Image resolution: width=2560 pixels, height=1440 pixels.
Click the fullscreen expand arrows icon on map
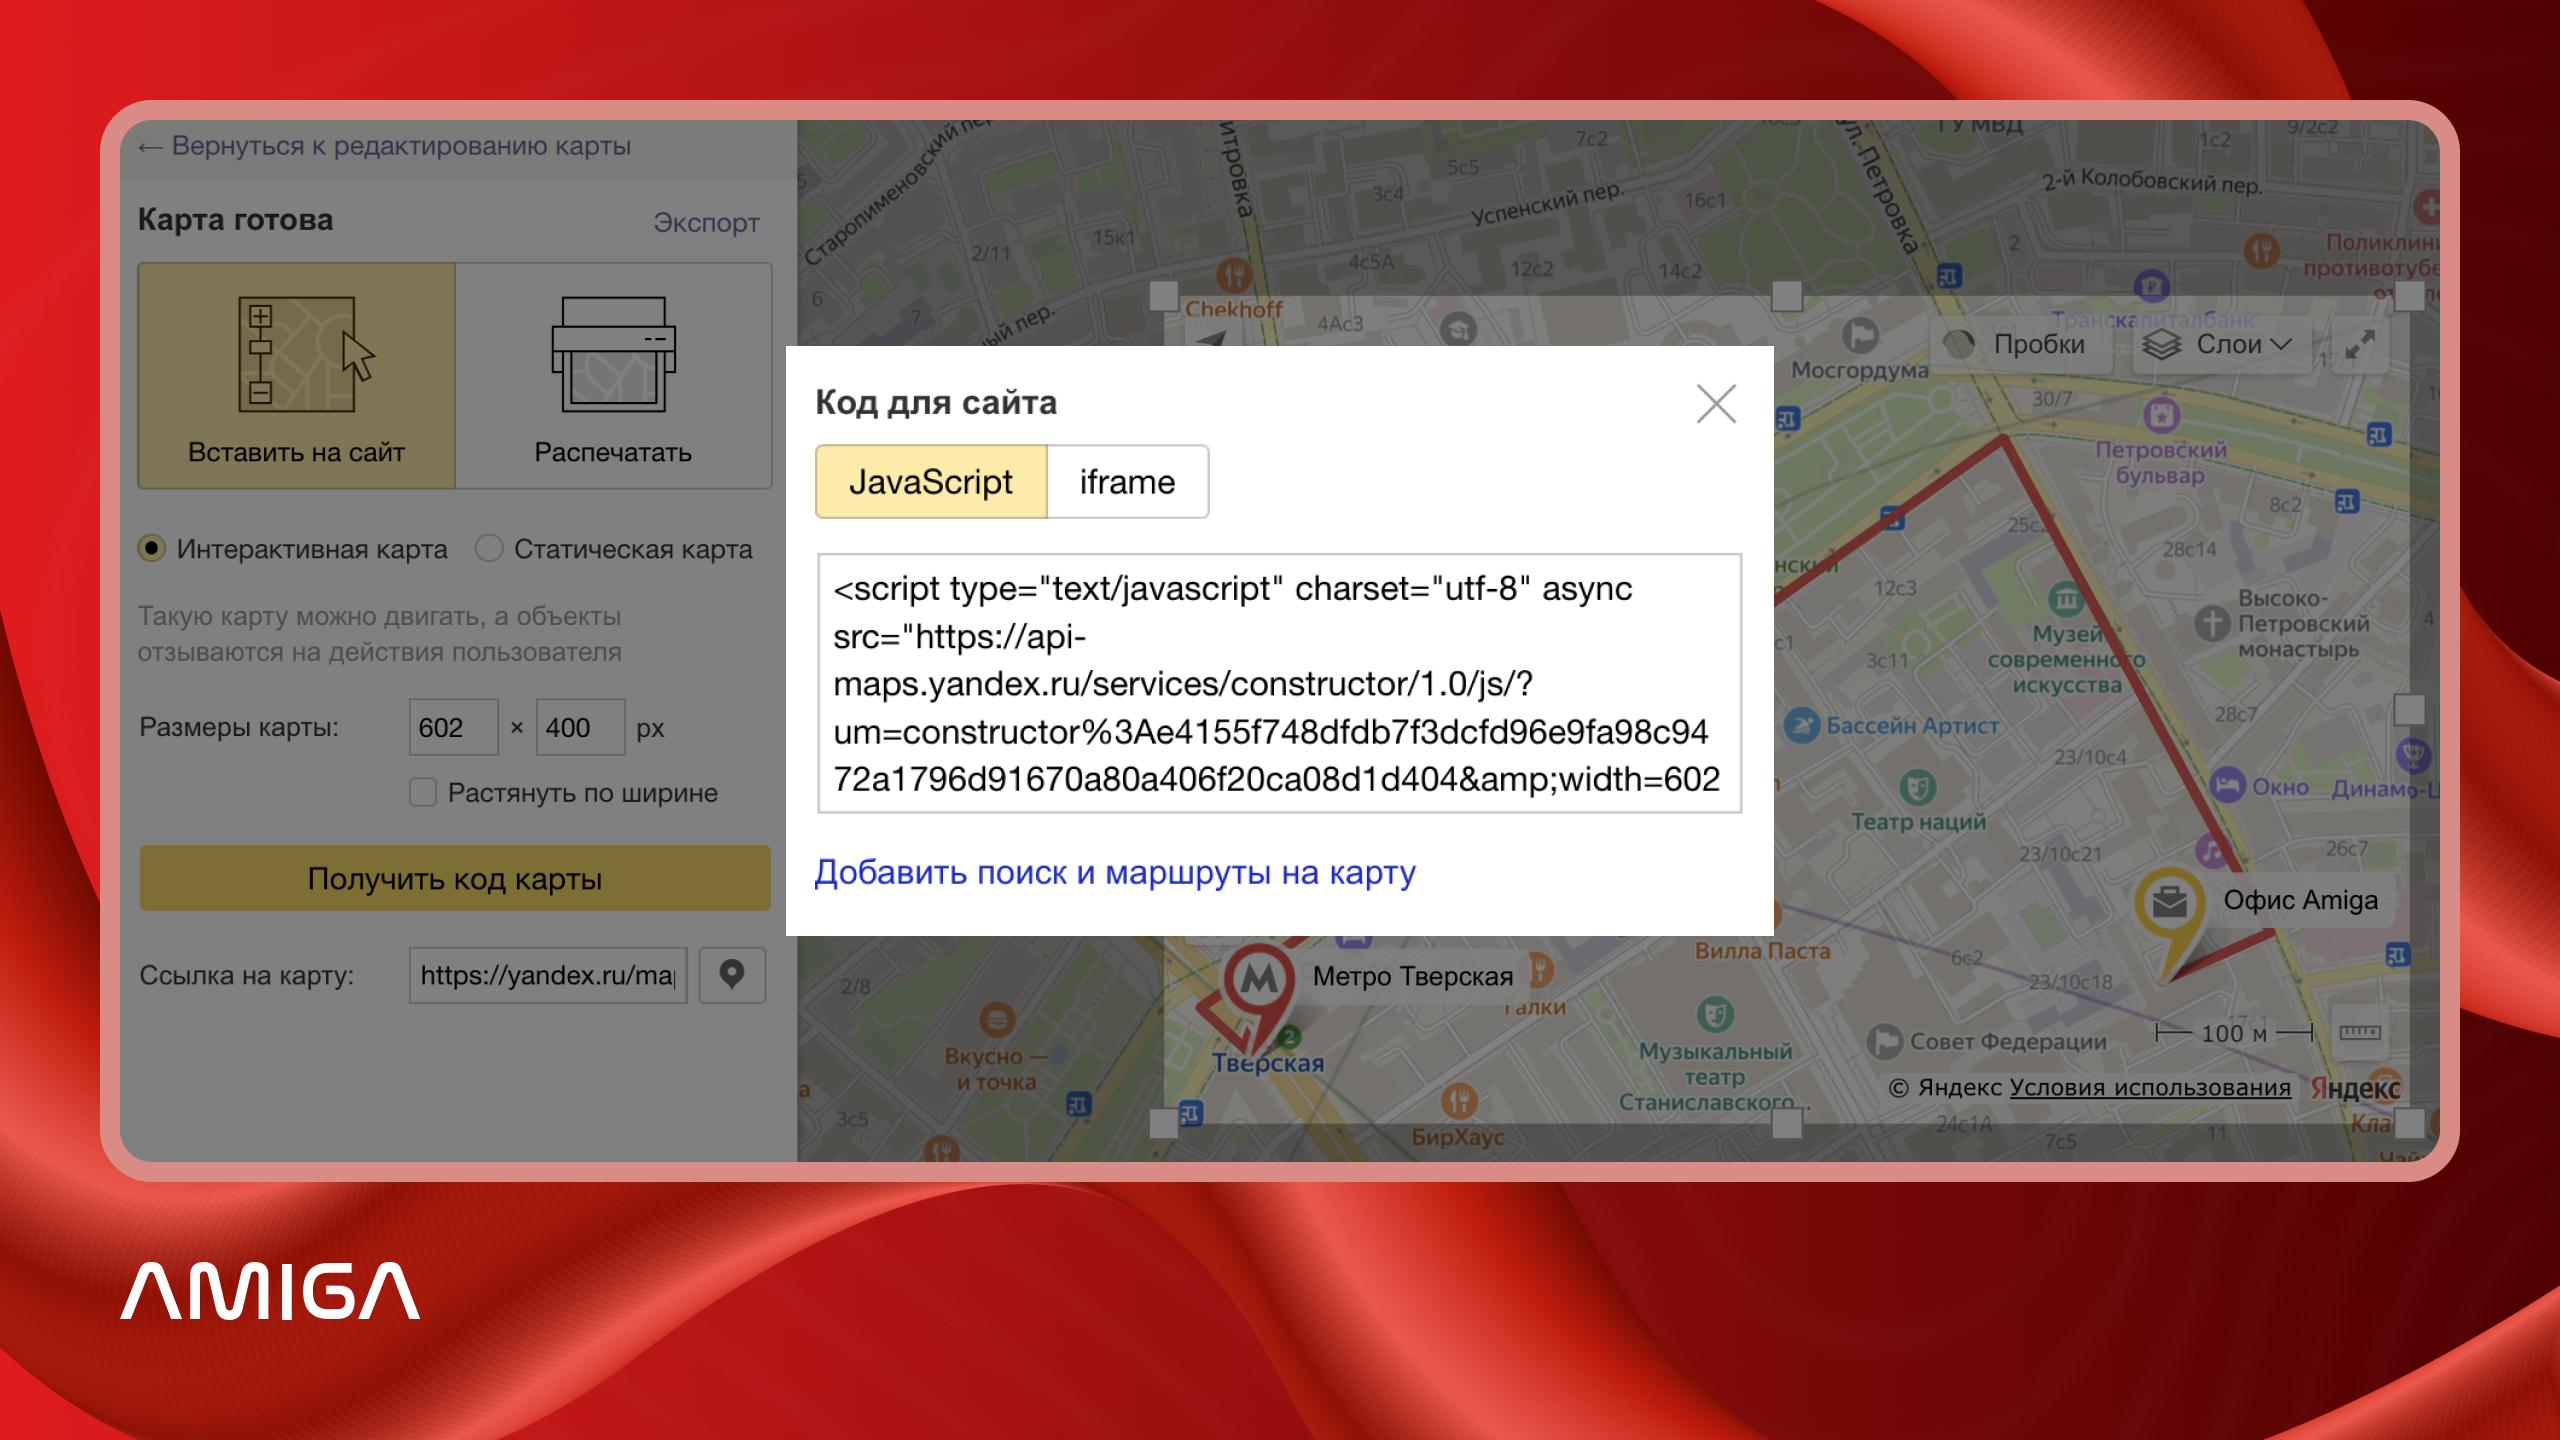pos(2360,345)
